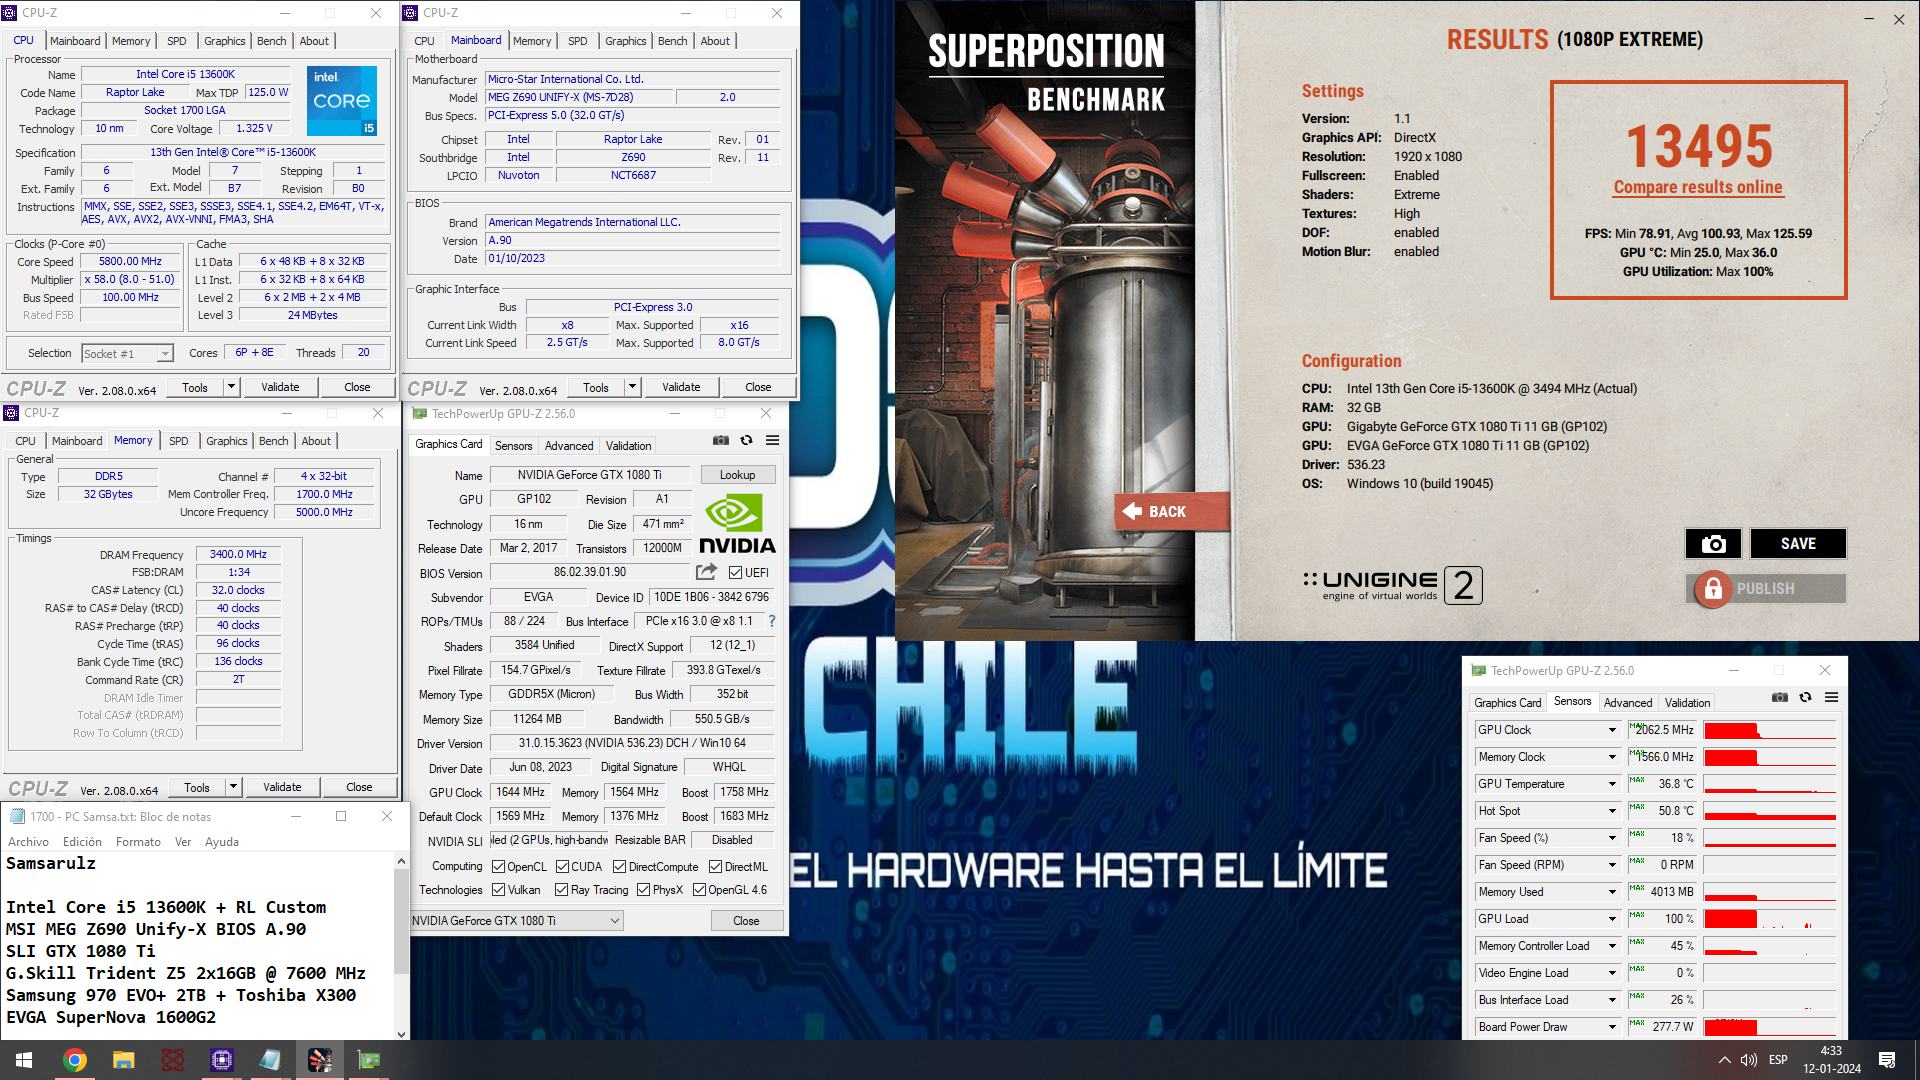Open the volume control in system tray

1748,1060
